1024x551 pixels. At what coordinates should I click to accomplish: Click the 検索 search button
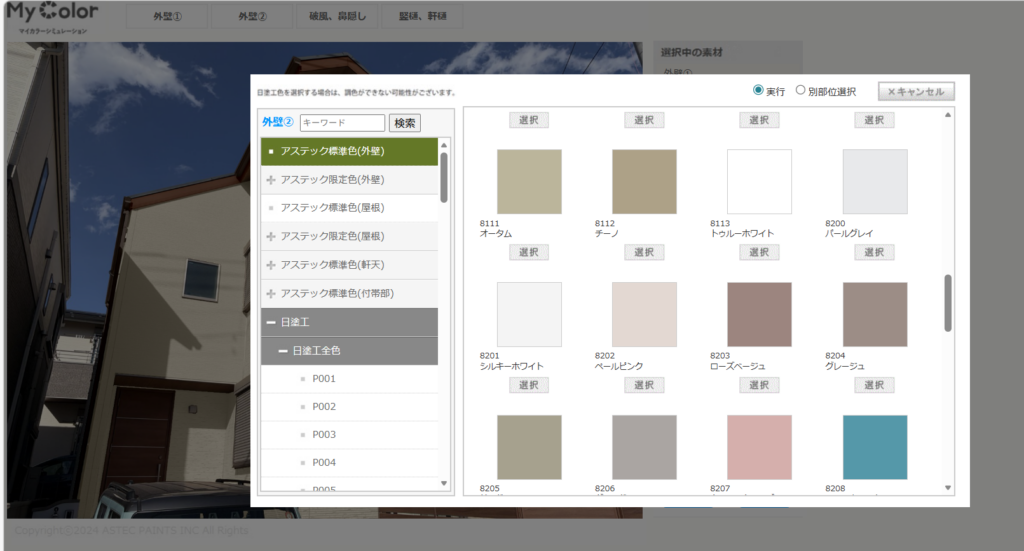point(405,123)
